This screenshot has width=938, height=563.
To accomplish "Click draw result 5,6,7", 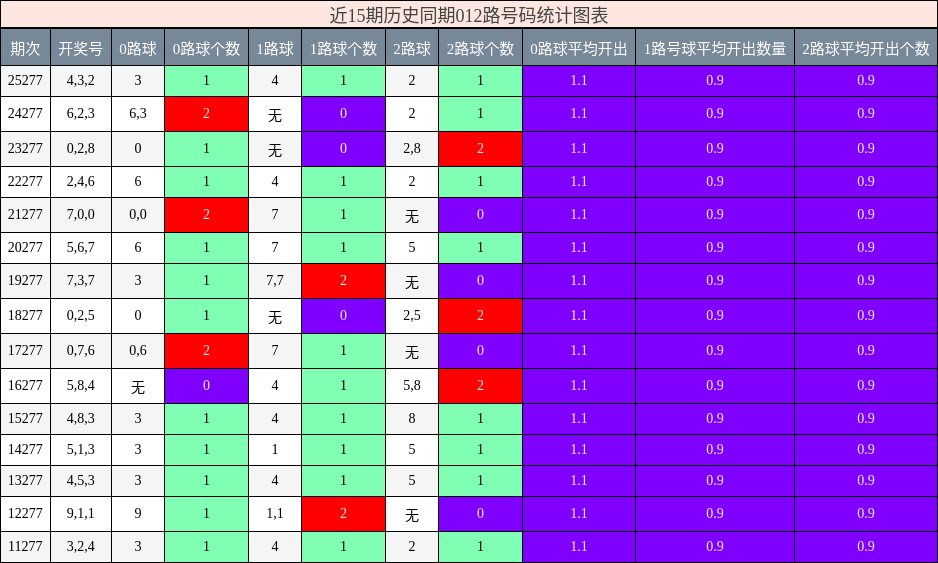I will [x=81, y=248].
